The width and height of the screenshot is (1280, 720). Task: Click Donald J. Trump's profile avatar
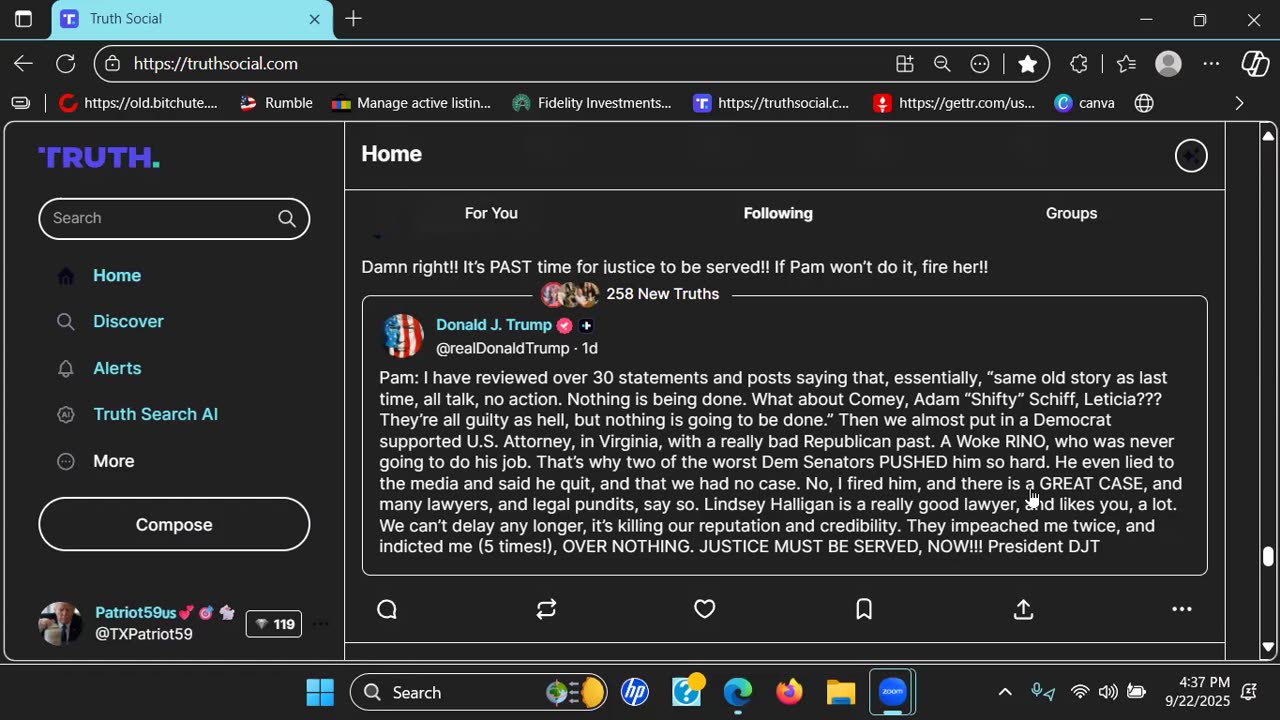coord(403,336)
